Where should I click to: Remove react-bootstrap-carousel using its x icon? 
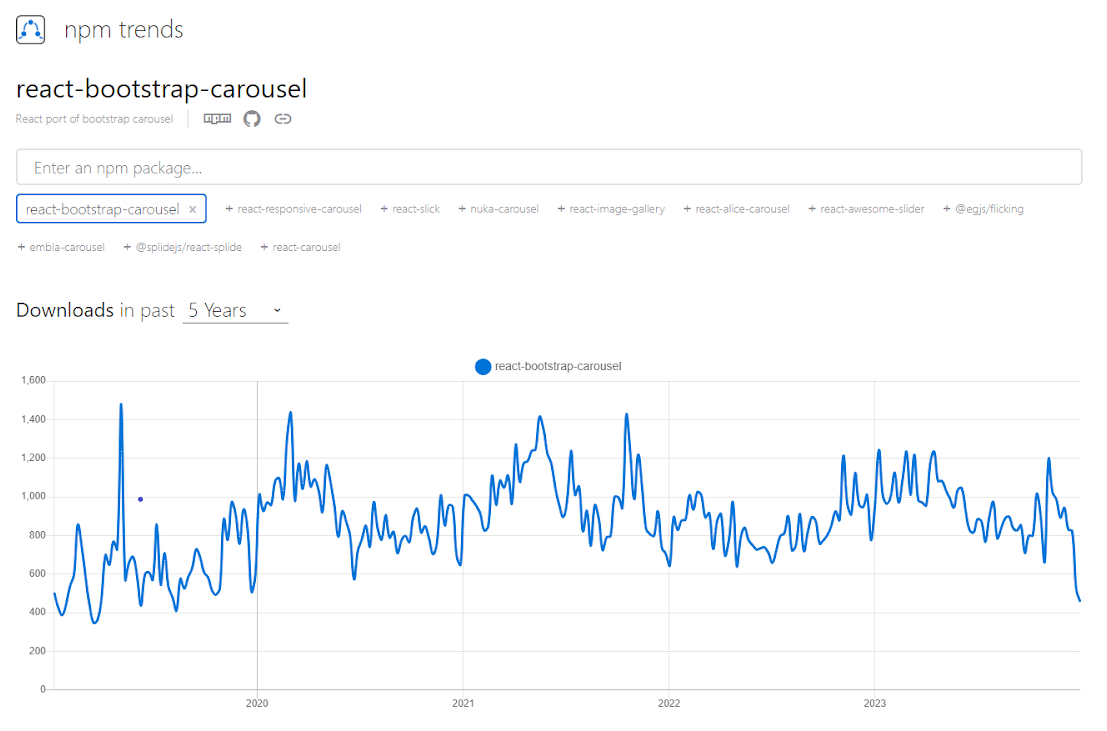(x=193, y=209)
